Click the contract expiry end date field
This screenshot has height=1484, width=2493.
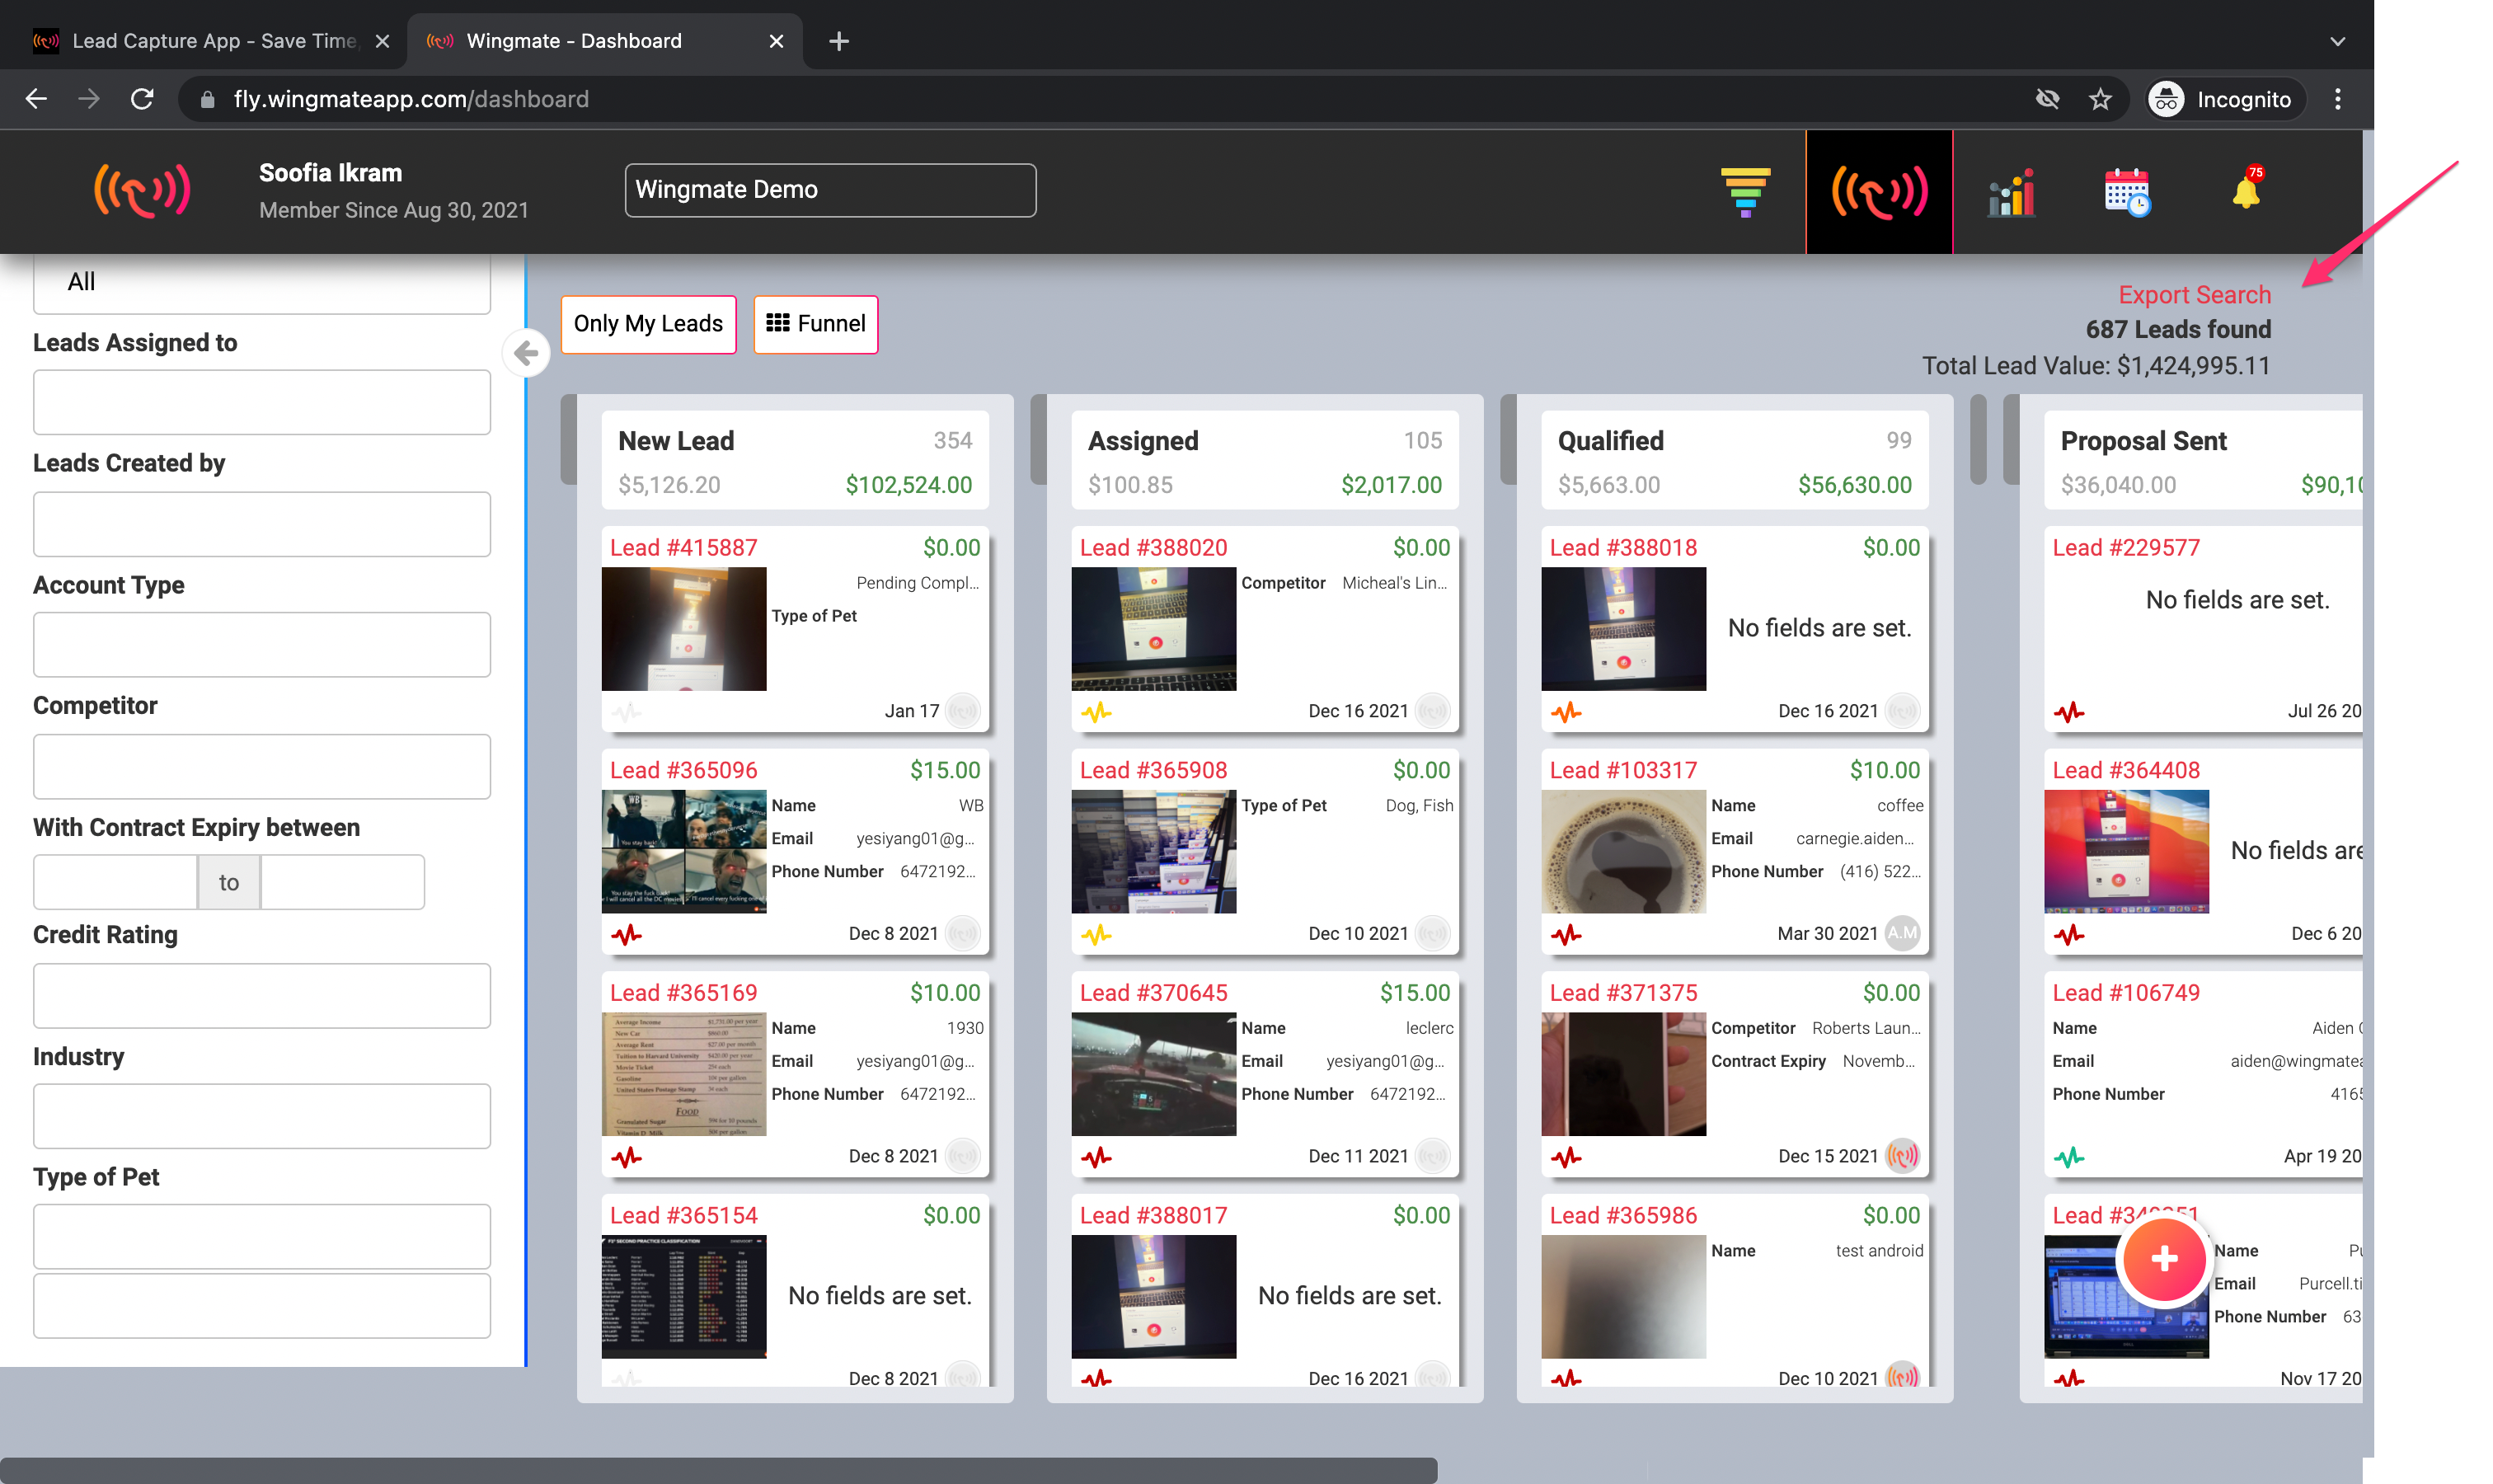pos(342,882)
